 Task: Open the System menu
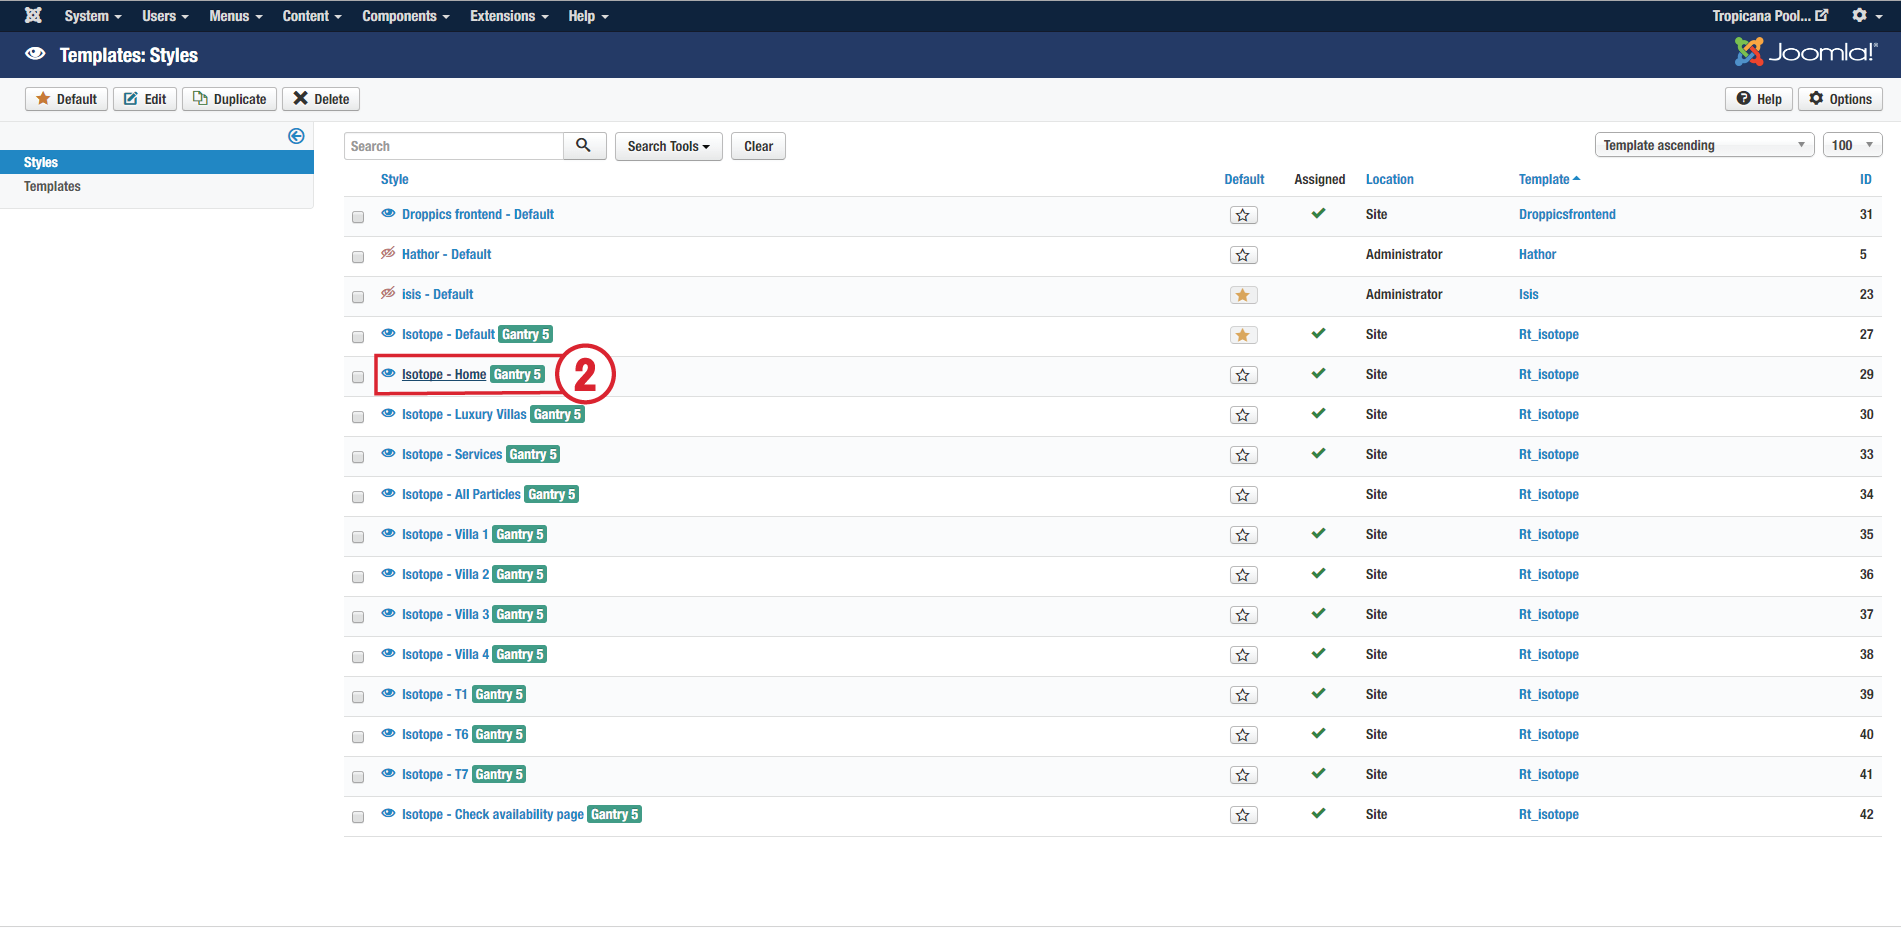pyautogui.click(x=93, y=16)
